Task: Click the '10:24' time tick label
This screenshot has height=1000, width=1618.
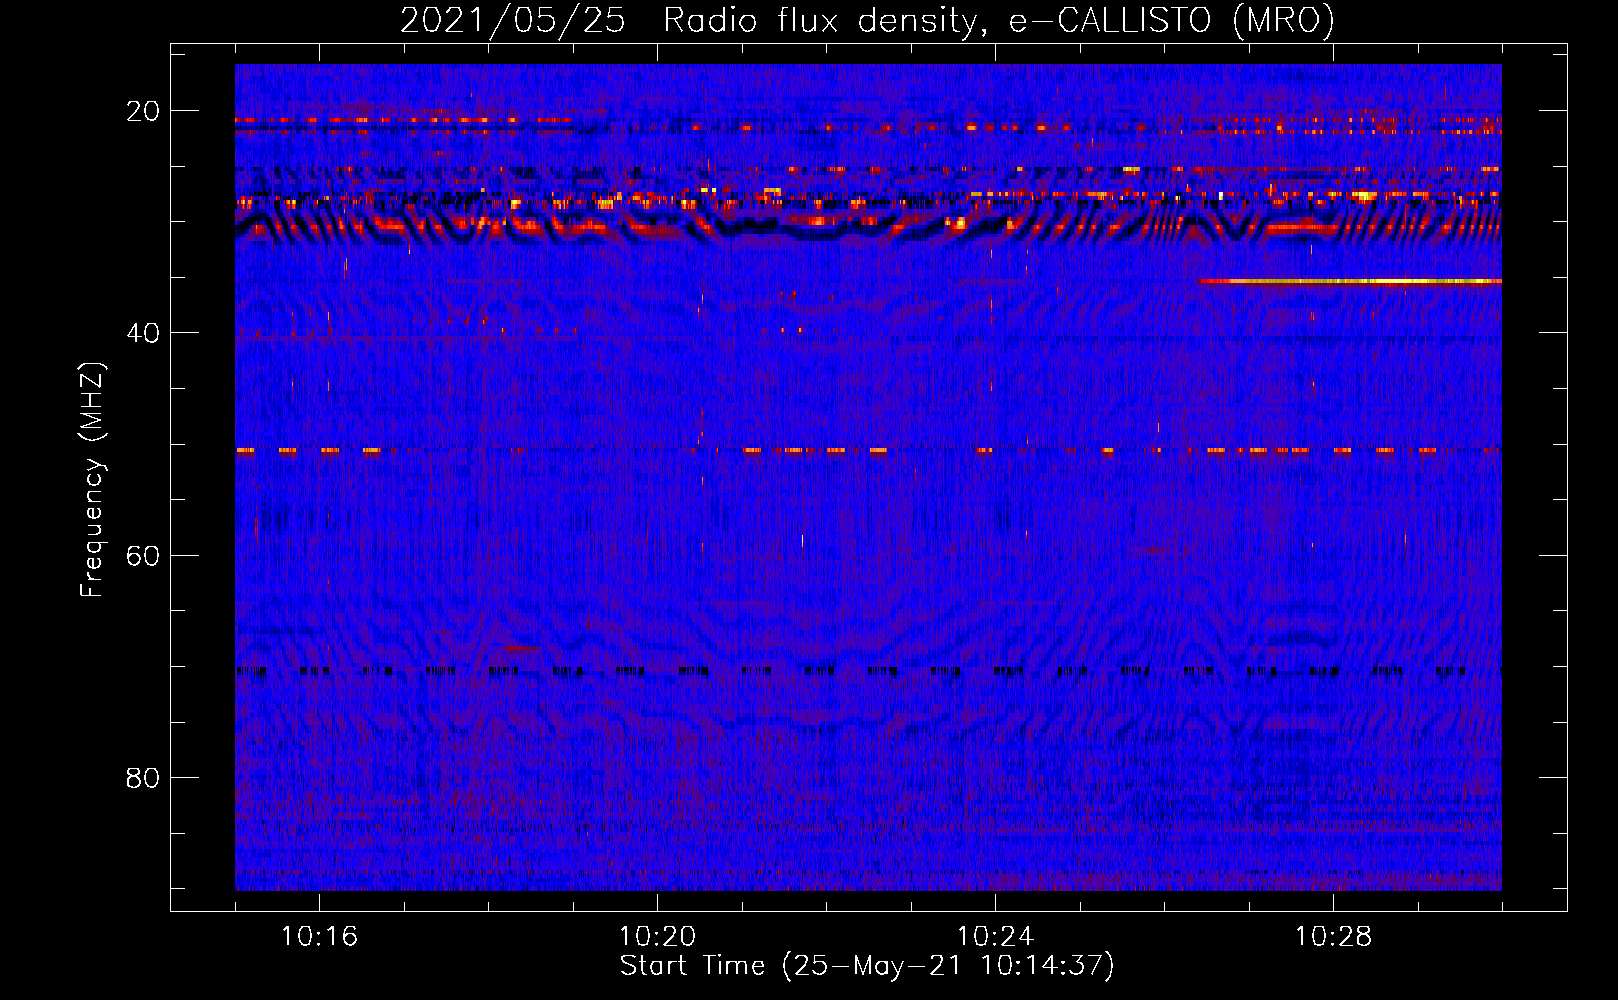Action: (995, 937)
